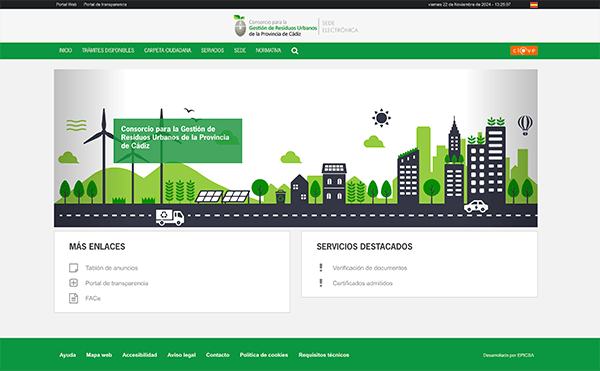Go to the INICIO menu item
The height and width of the screenshot is (371, 600).
65,50
